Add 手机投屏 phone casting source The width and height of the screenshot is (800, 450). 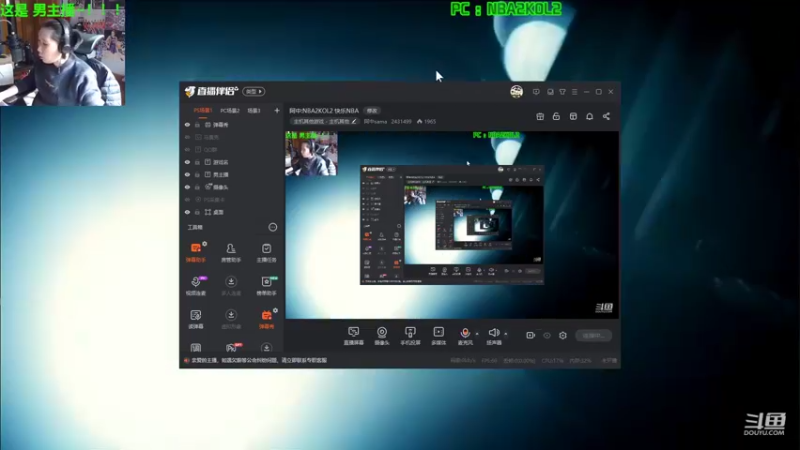pos(410,336)
